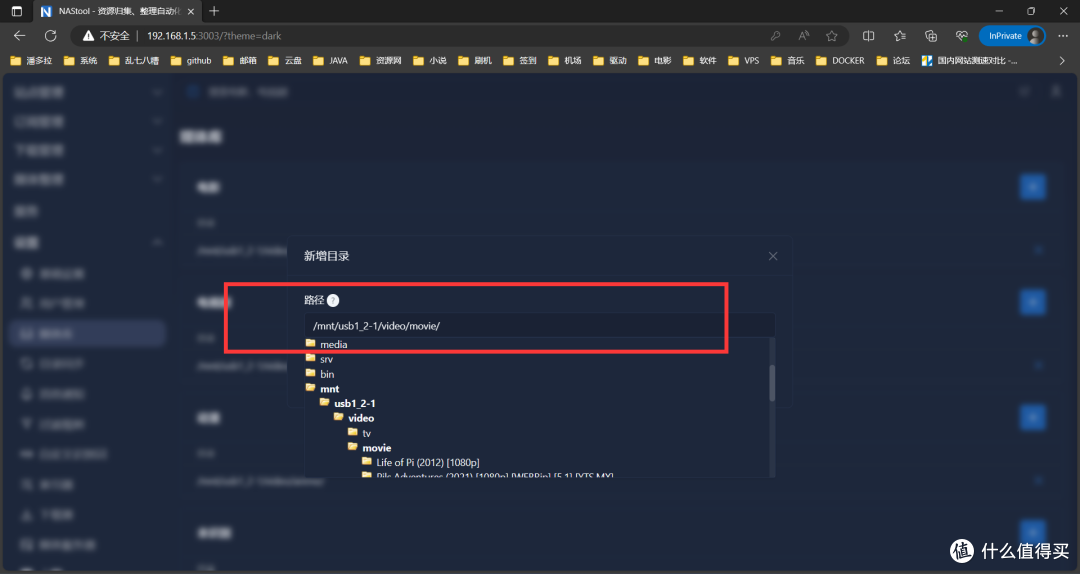Reload the current page

(50, 36)
